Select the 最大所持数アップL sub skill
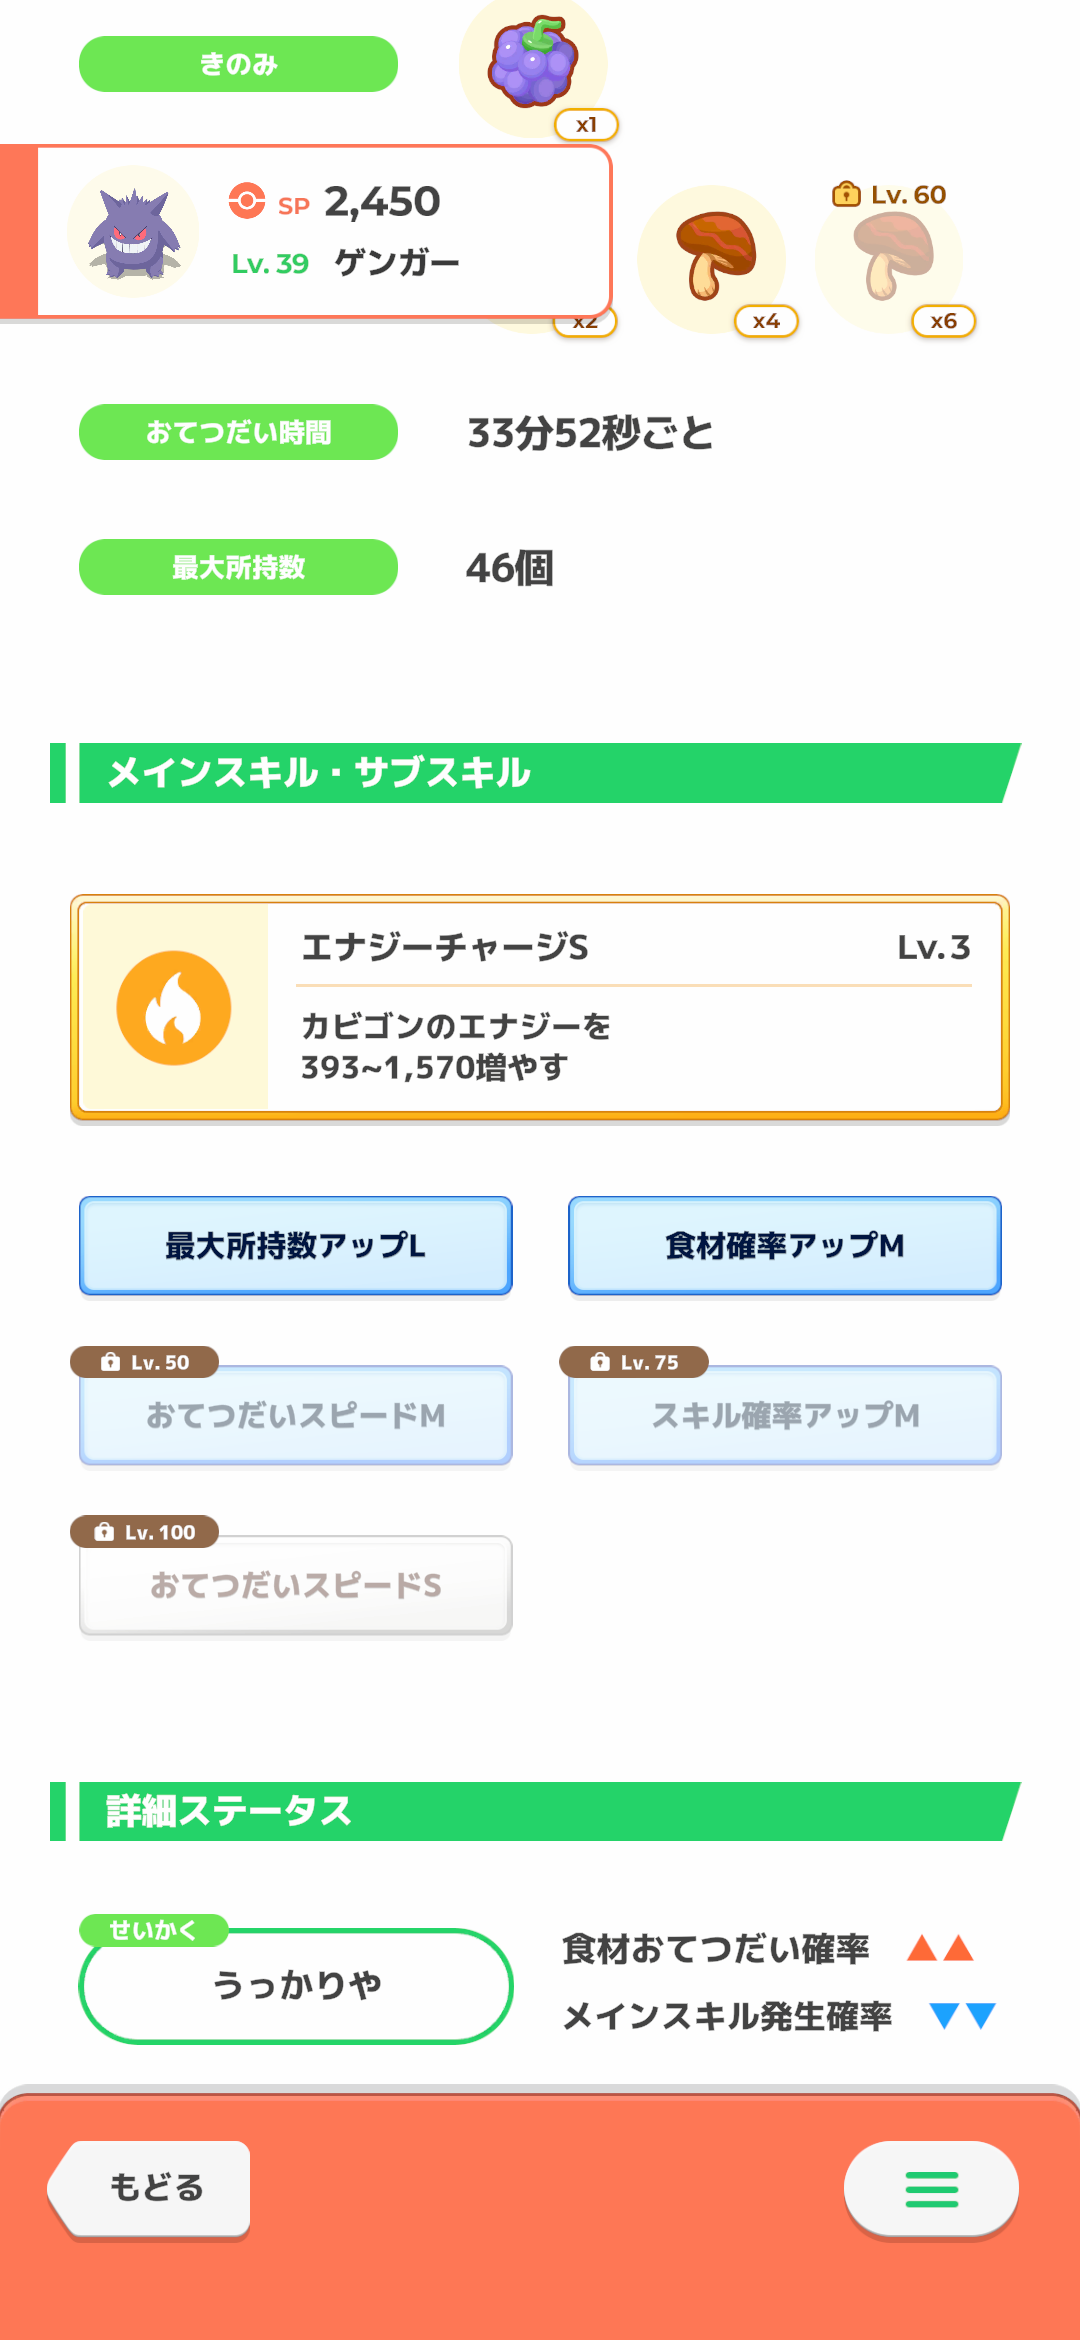This screenshot has width=1080, height=2340. coord(296,1245)
